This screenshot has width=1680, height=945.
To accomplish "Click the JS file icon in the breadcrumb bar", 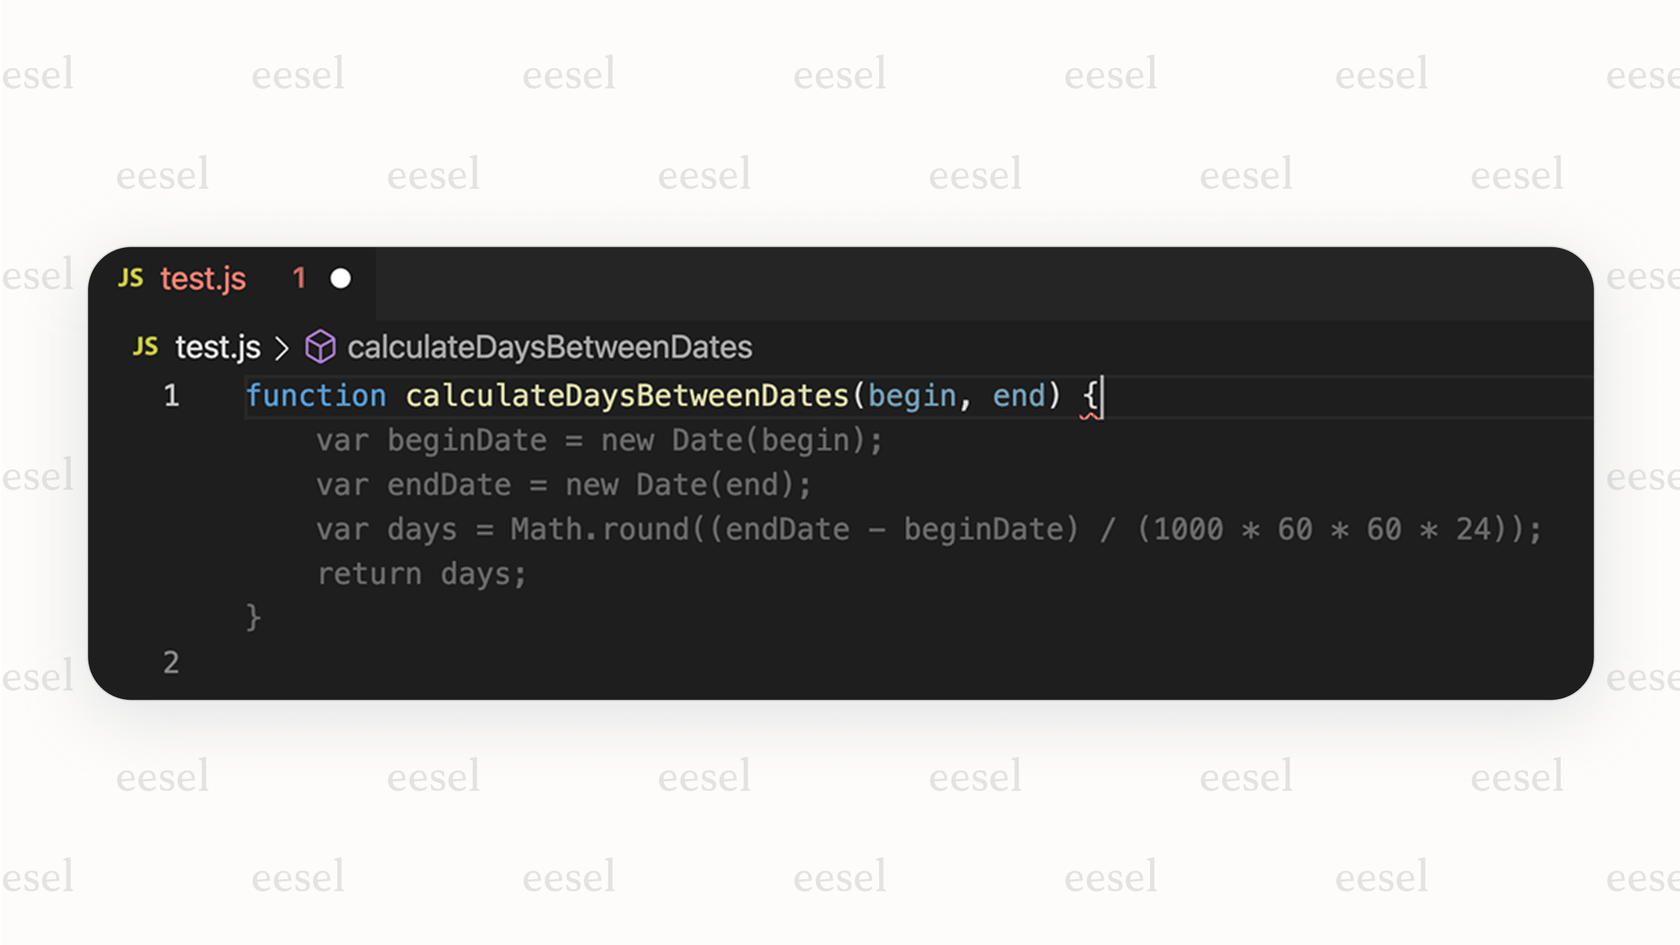I will click(x=145, y=347).
